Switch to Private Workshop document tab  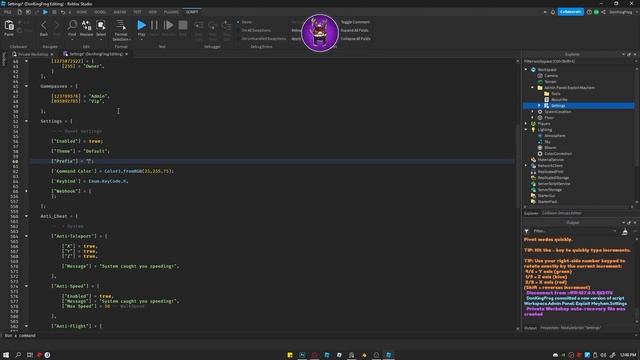(33, 54)
